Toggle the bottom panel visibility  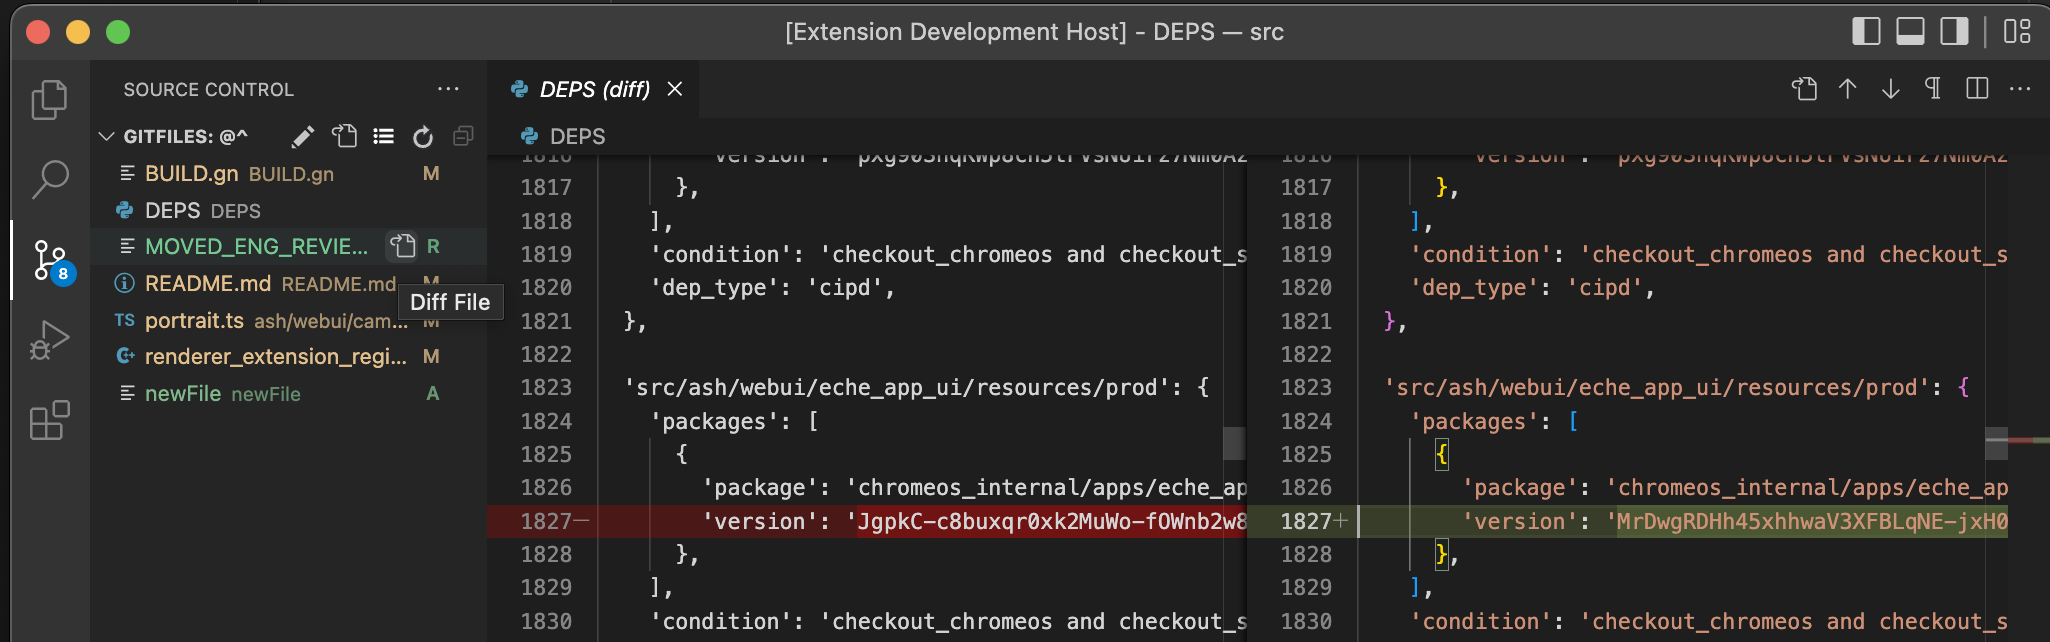pyautogui.click(x=1910, y=32)
